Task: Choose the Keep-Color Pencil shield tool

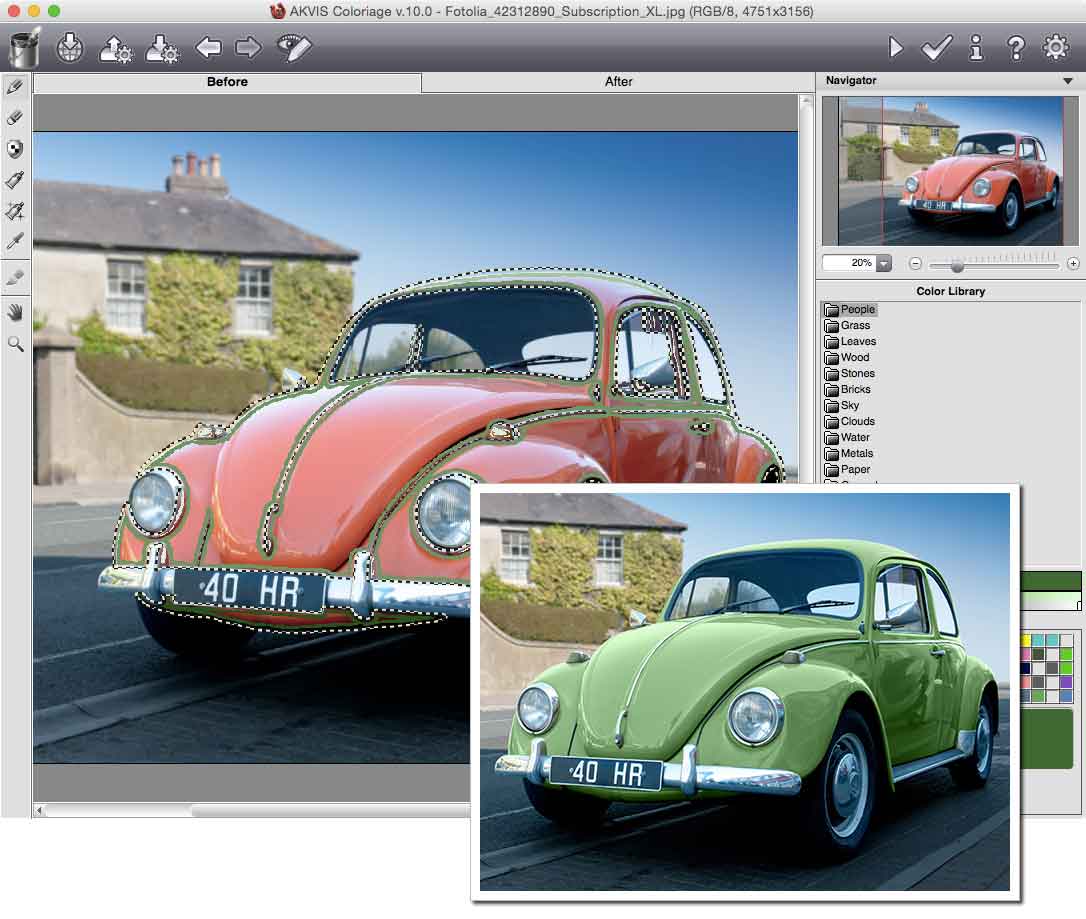Action: [15, 149]
